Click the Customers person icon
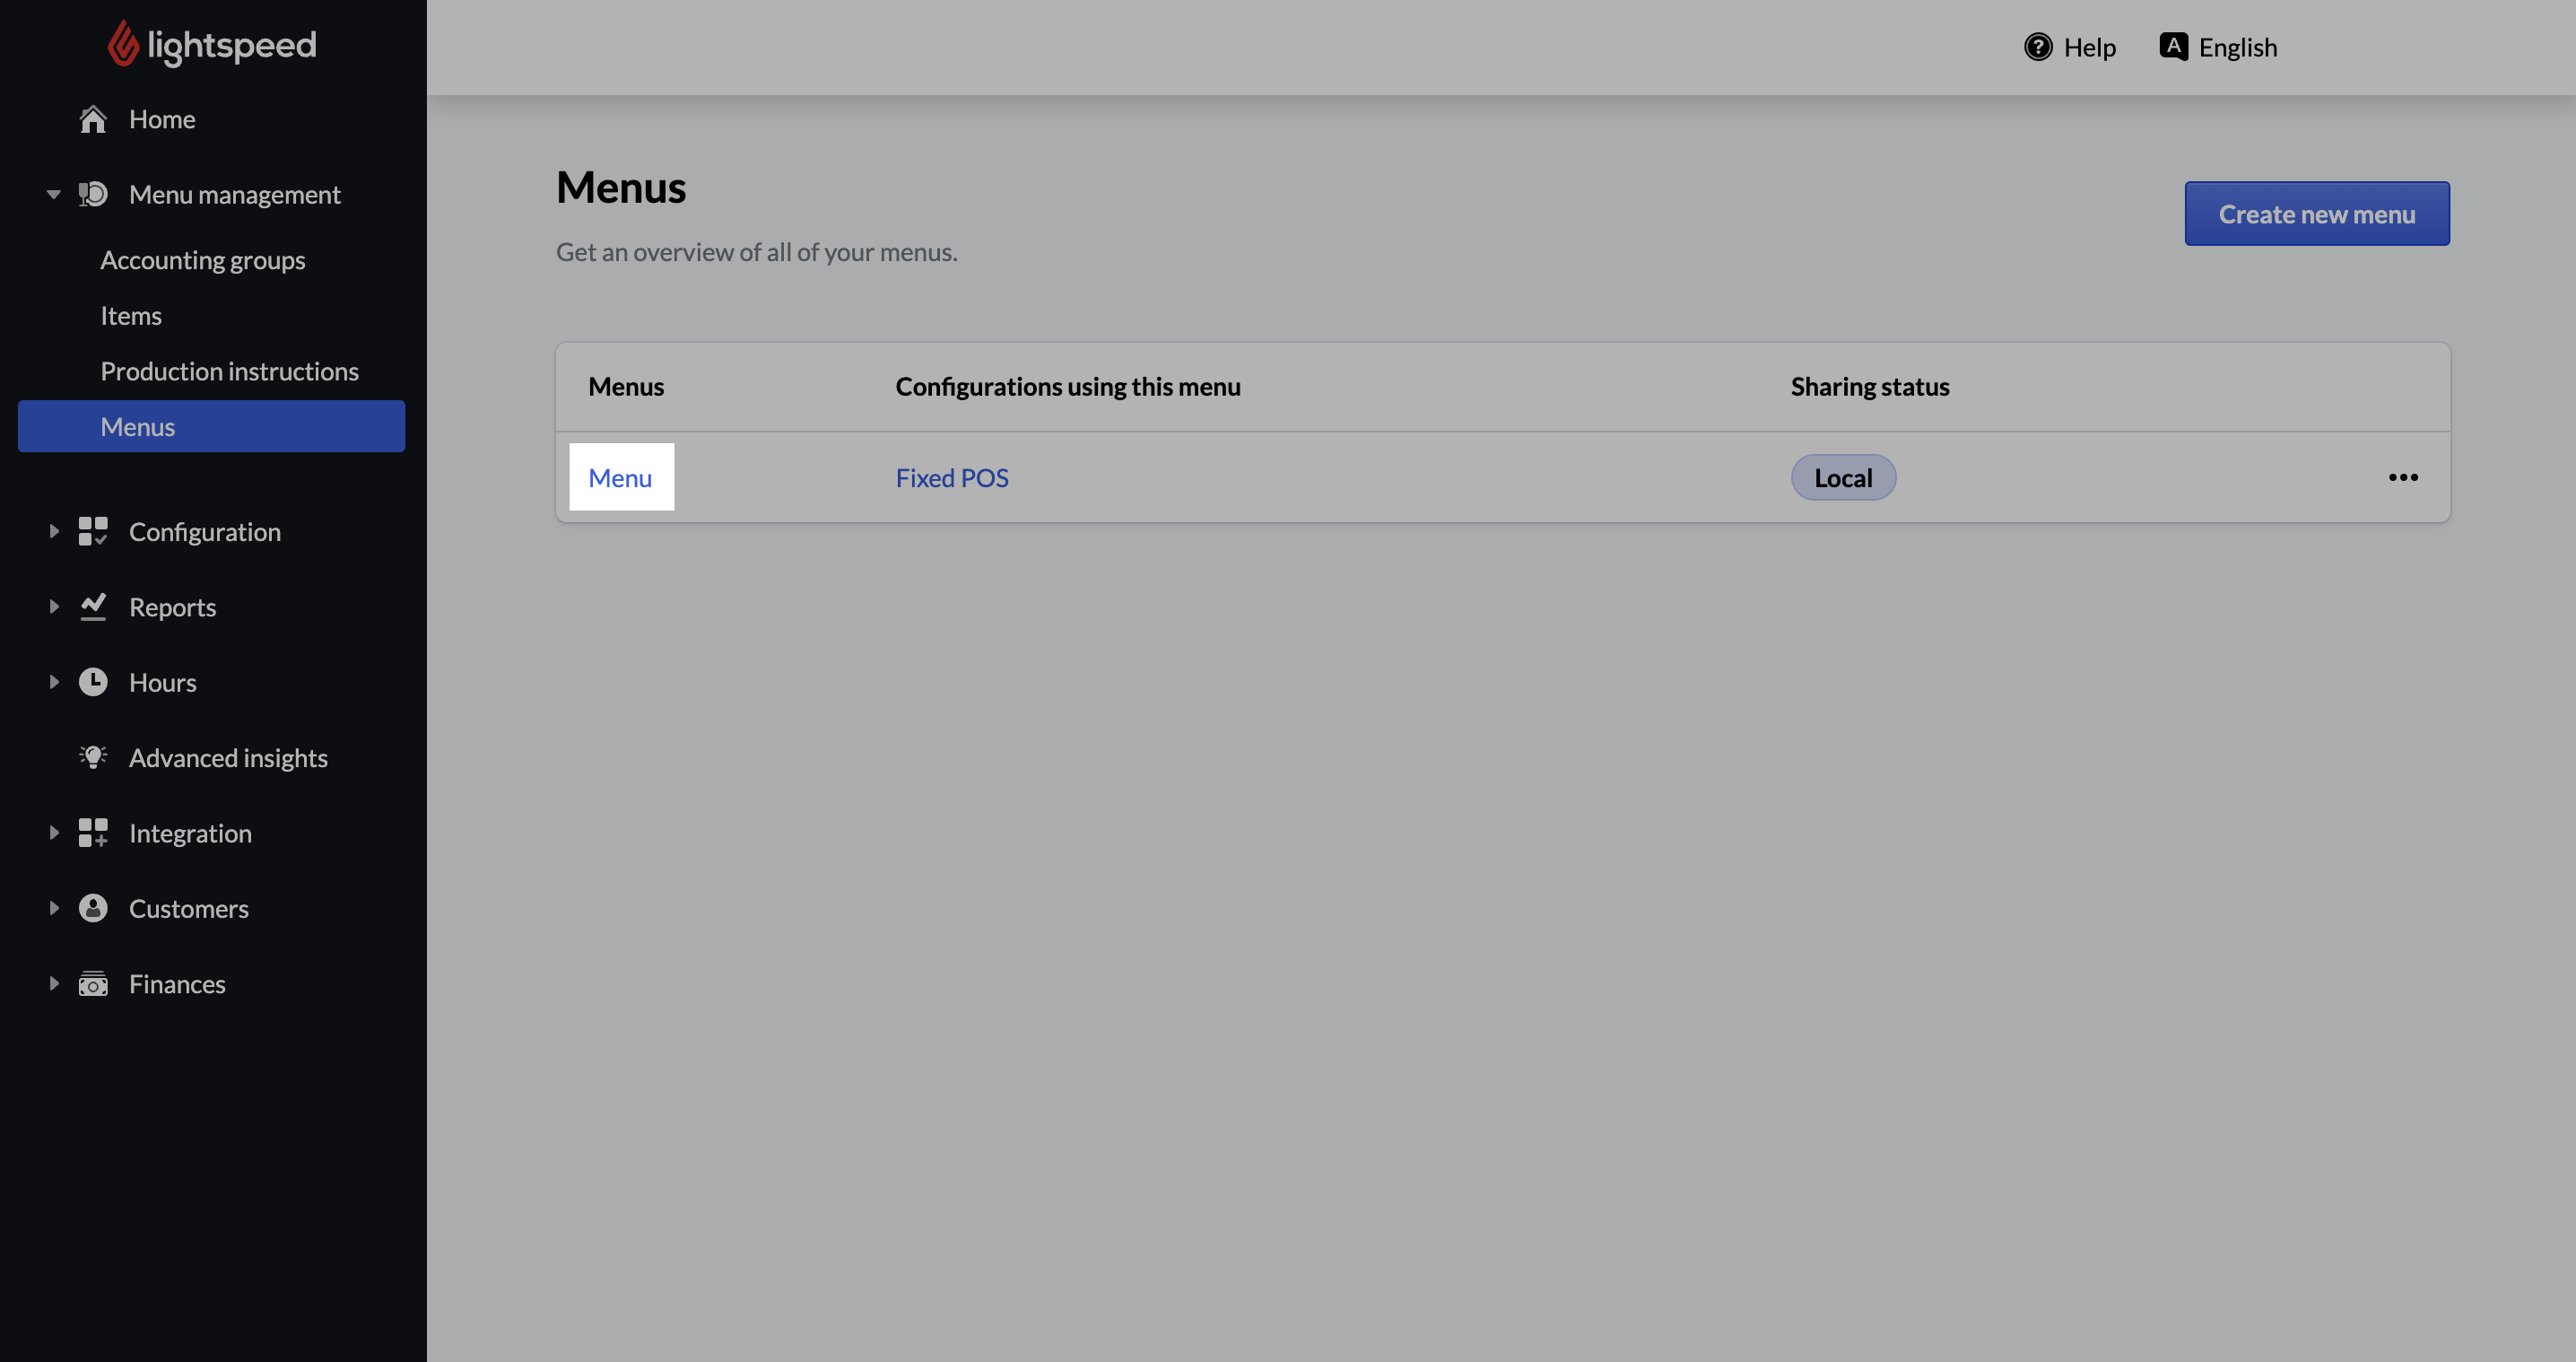 click(93, 908)
